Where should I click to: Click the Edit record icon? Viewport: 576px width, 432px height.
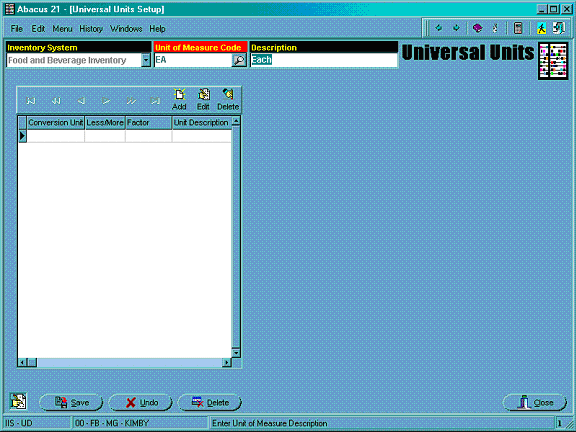click(x=203, y=99)
